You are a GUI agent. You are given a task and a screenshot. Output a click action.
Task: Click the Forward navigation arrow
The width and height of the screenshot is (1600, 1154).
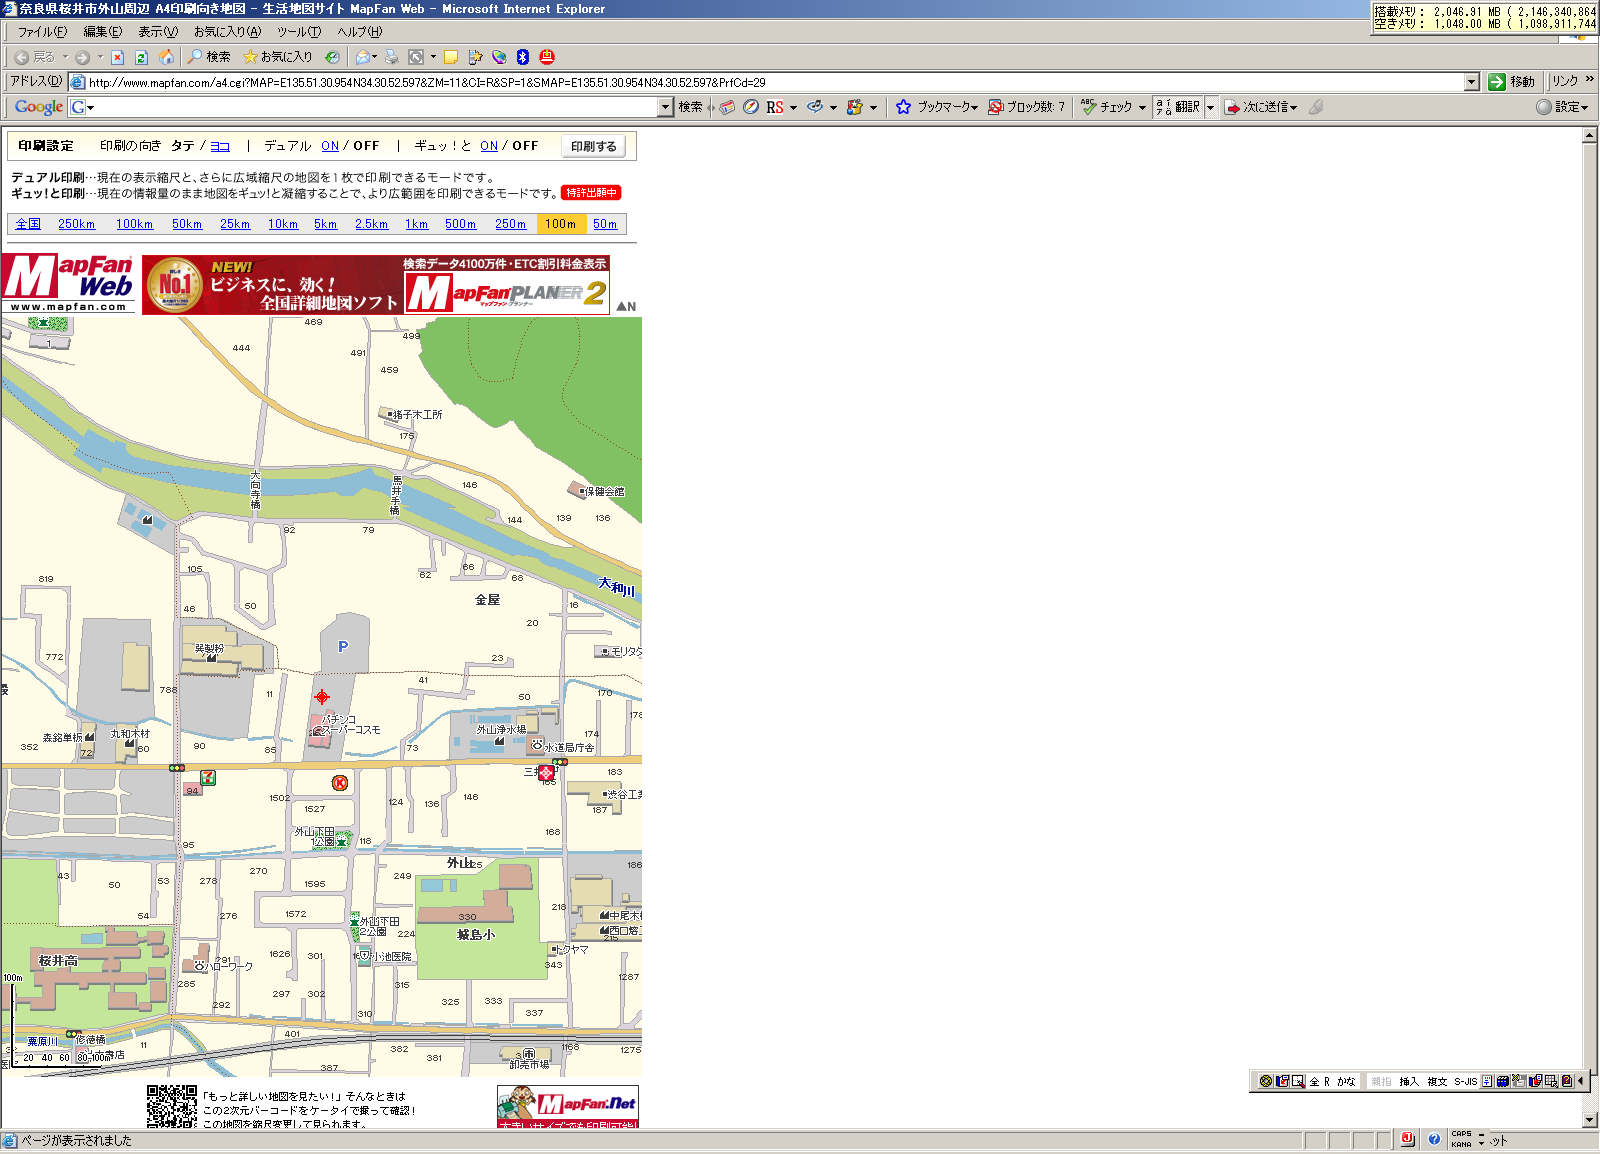(83, 57)
